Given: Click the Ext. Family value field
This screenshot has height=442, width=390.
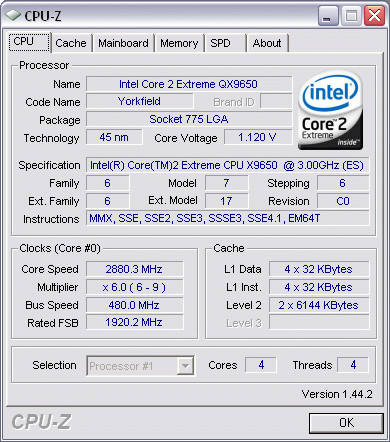Looking at the screenshot, I should point(108,201).
